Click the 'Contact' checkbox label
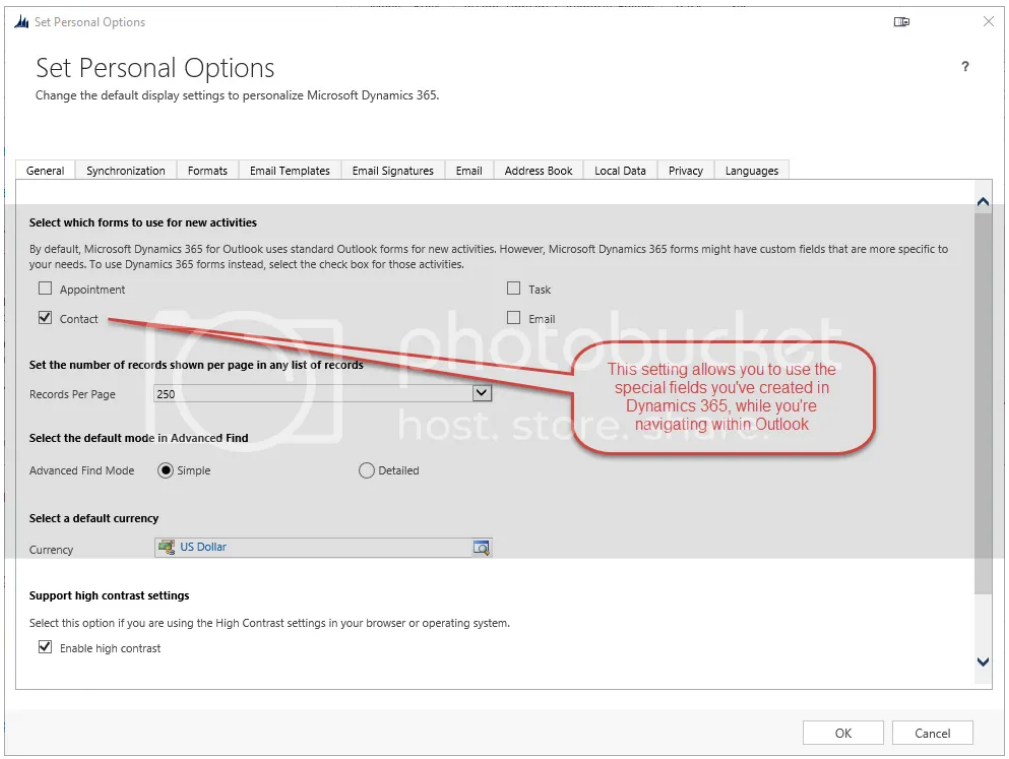The height and width of the screenshot is (759, 1009). (79, 319)
